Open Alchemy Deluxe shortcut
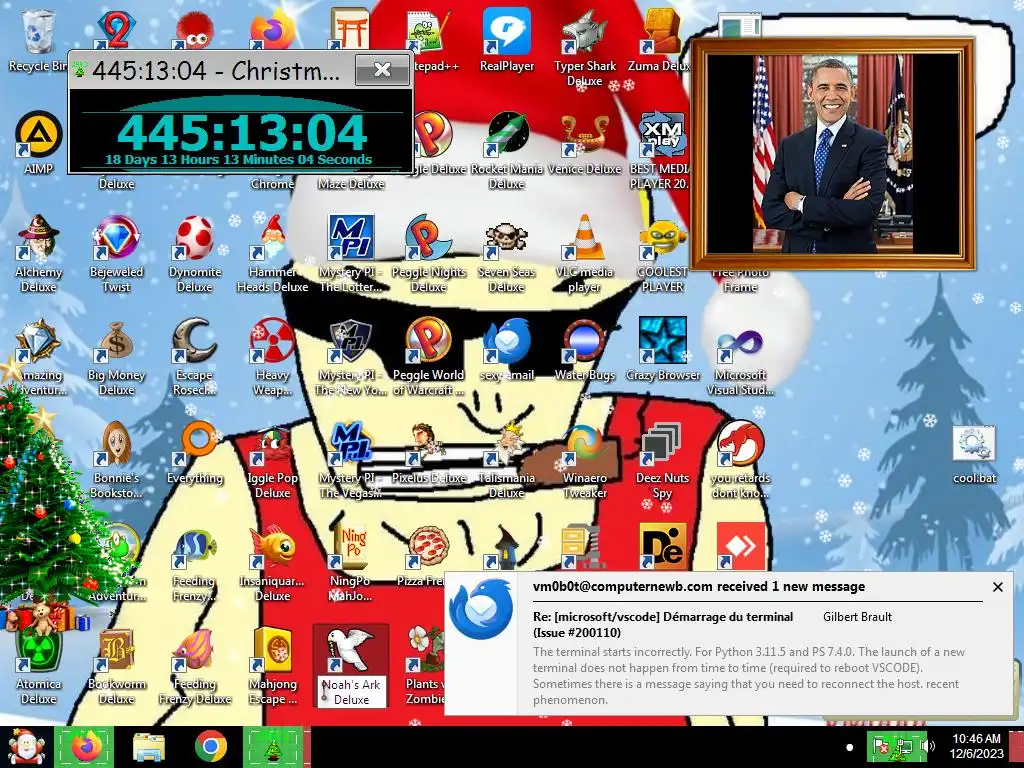Image resolution: width=1024 pixels, height=768 pixels. (x=38, y=253)
